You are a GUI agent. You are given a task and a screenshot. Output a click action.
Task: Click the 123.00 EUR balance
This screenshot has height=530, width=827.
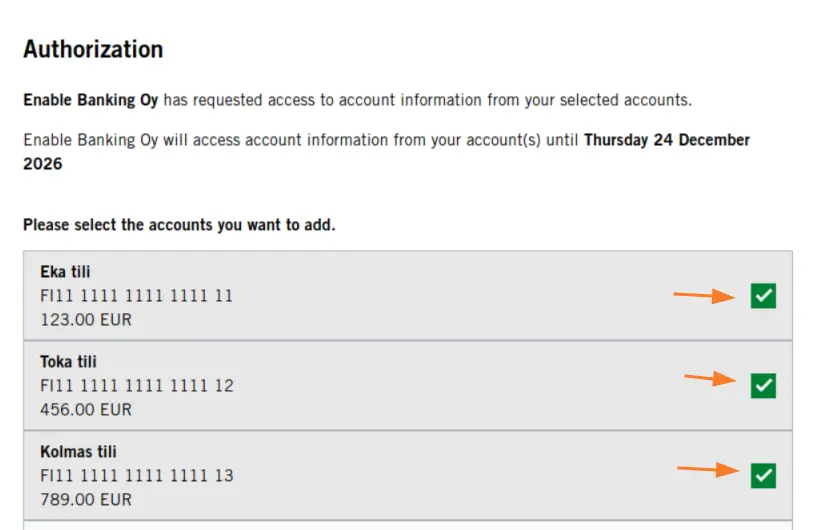coord(86,320)
